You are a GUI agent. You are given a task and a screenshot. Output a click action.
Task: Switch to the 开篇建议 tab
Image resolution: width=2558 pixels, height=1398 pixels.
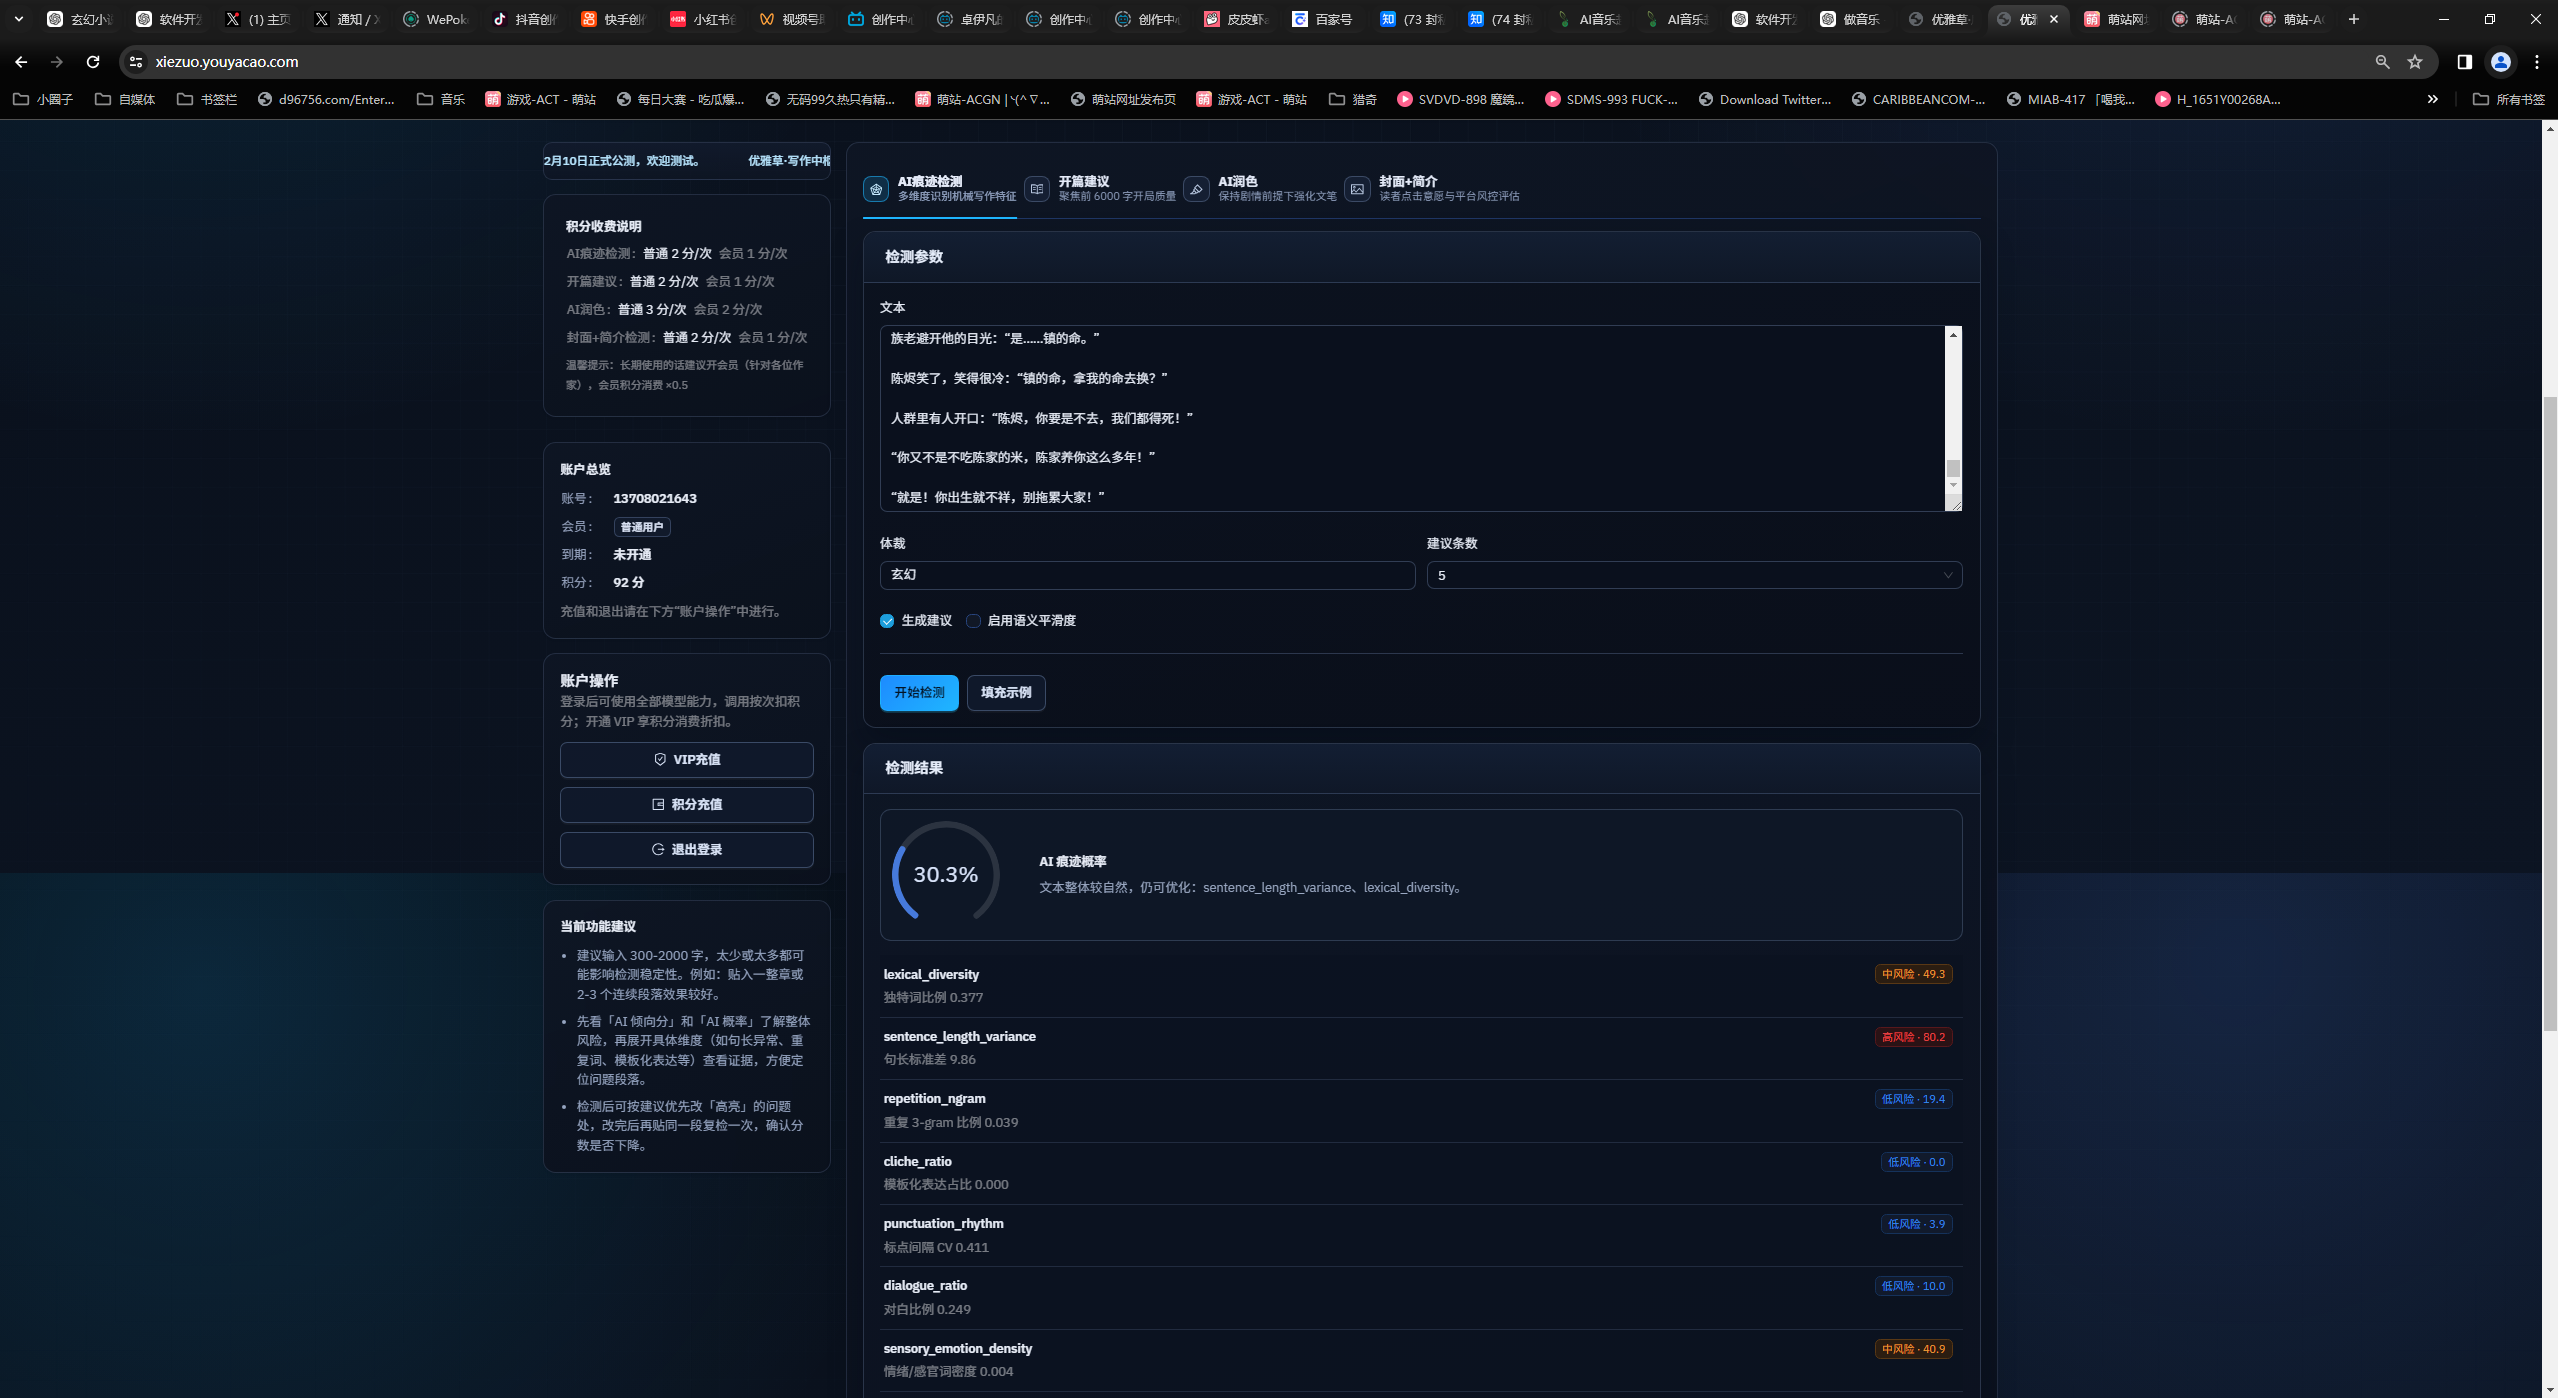(x=1084, y=182)
